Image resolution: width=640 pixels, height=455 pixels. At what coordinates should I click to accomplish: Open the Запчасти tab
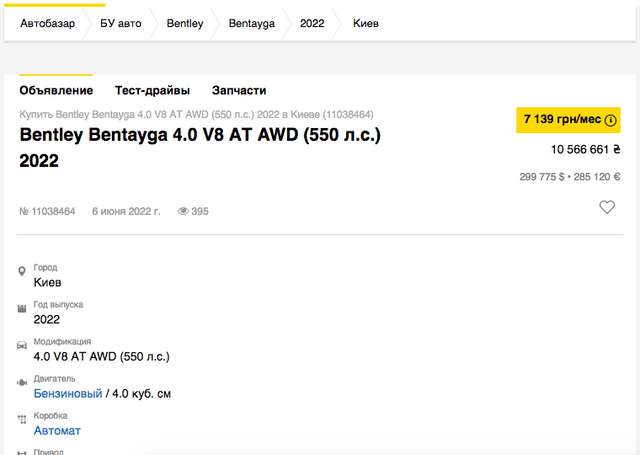239,90
